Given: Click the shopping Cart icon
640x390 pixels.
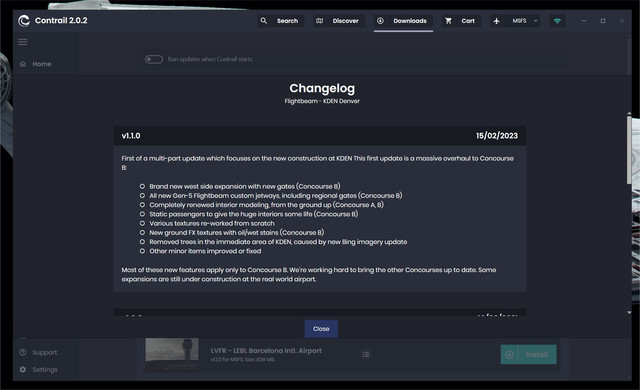Looking at the screenshot, I should 448,20.
